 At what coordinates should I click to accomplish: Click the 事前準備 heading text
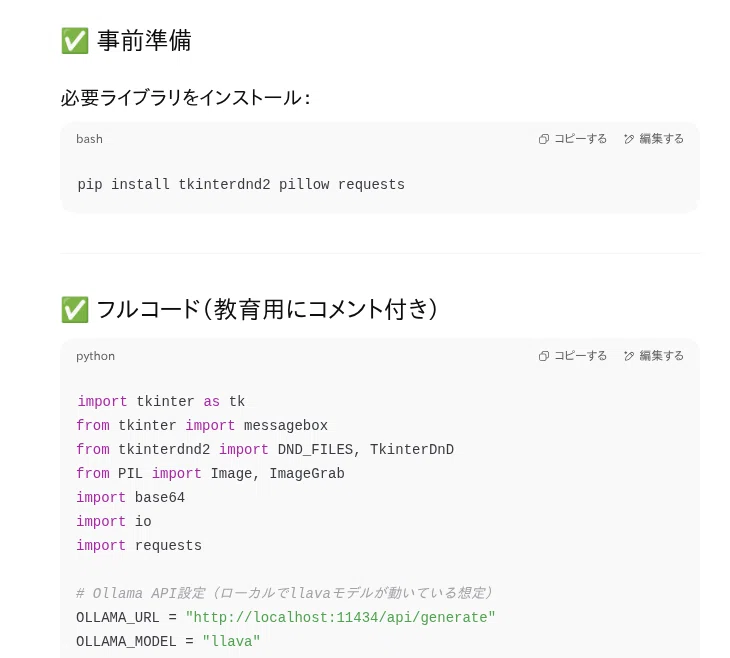pyautogui.click(x=144, y=41)
